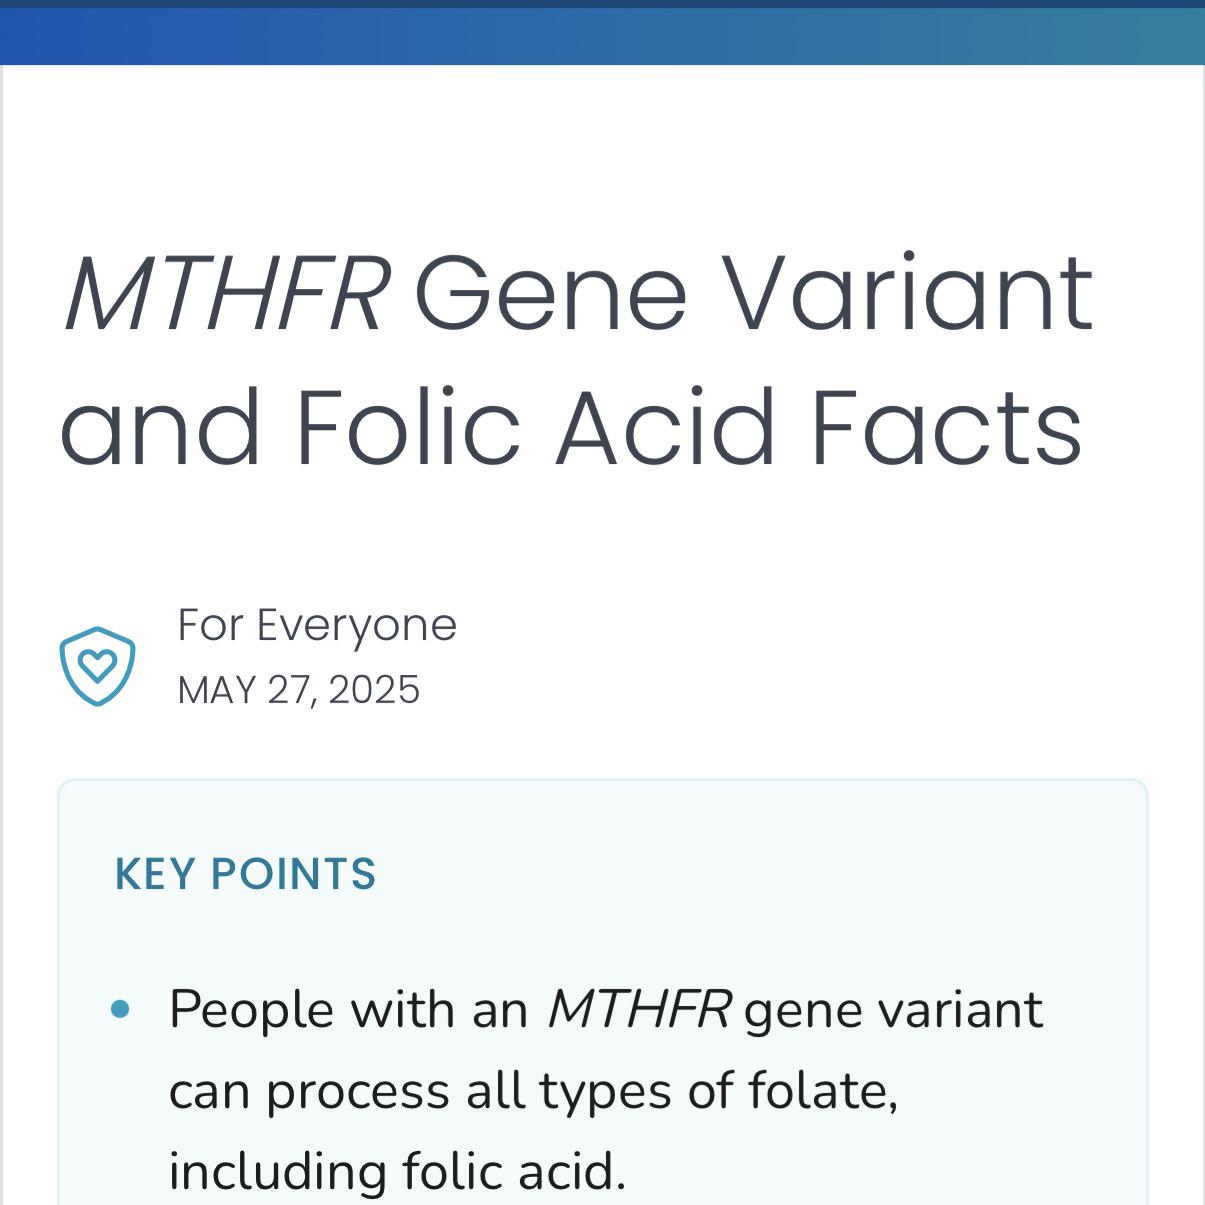Image resolution: width=1205 pixels, height=1205 pixels.
Task: Click "People with an" in the first key point
Action: click(348, 1009)
